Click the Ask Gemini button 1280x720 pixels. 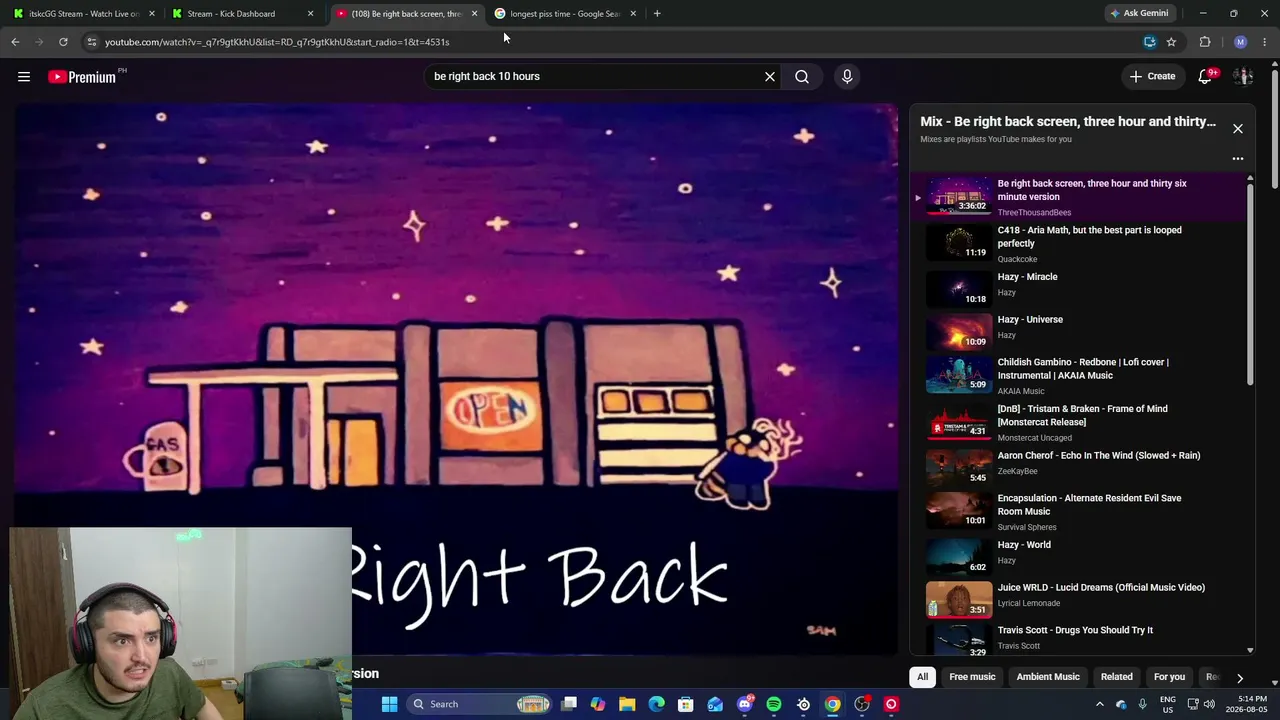point(1139,13)
